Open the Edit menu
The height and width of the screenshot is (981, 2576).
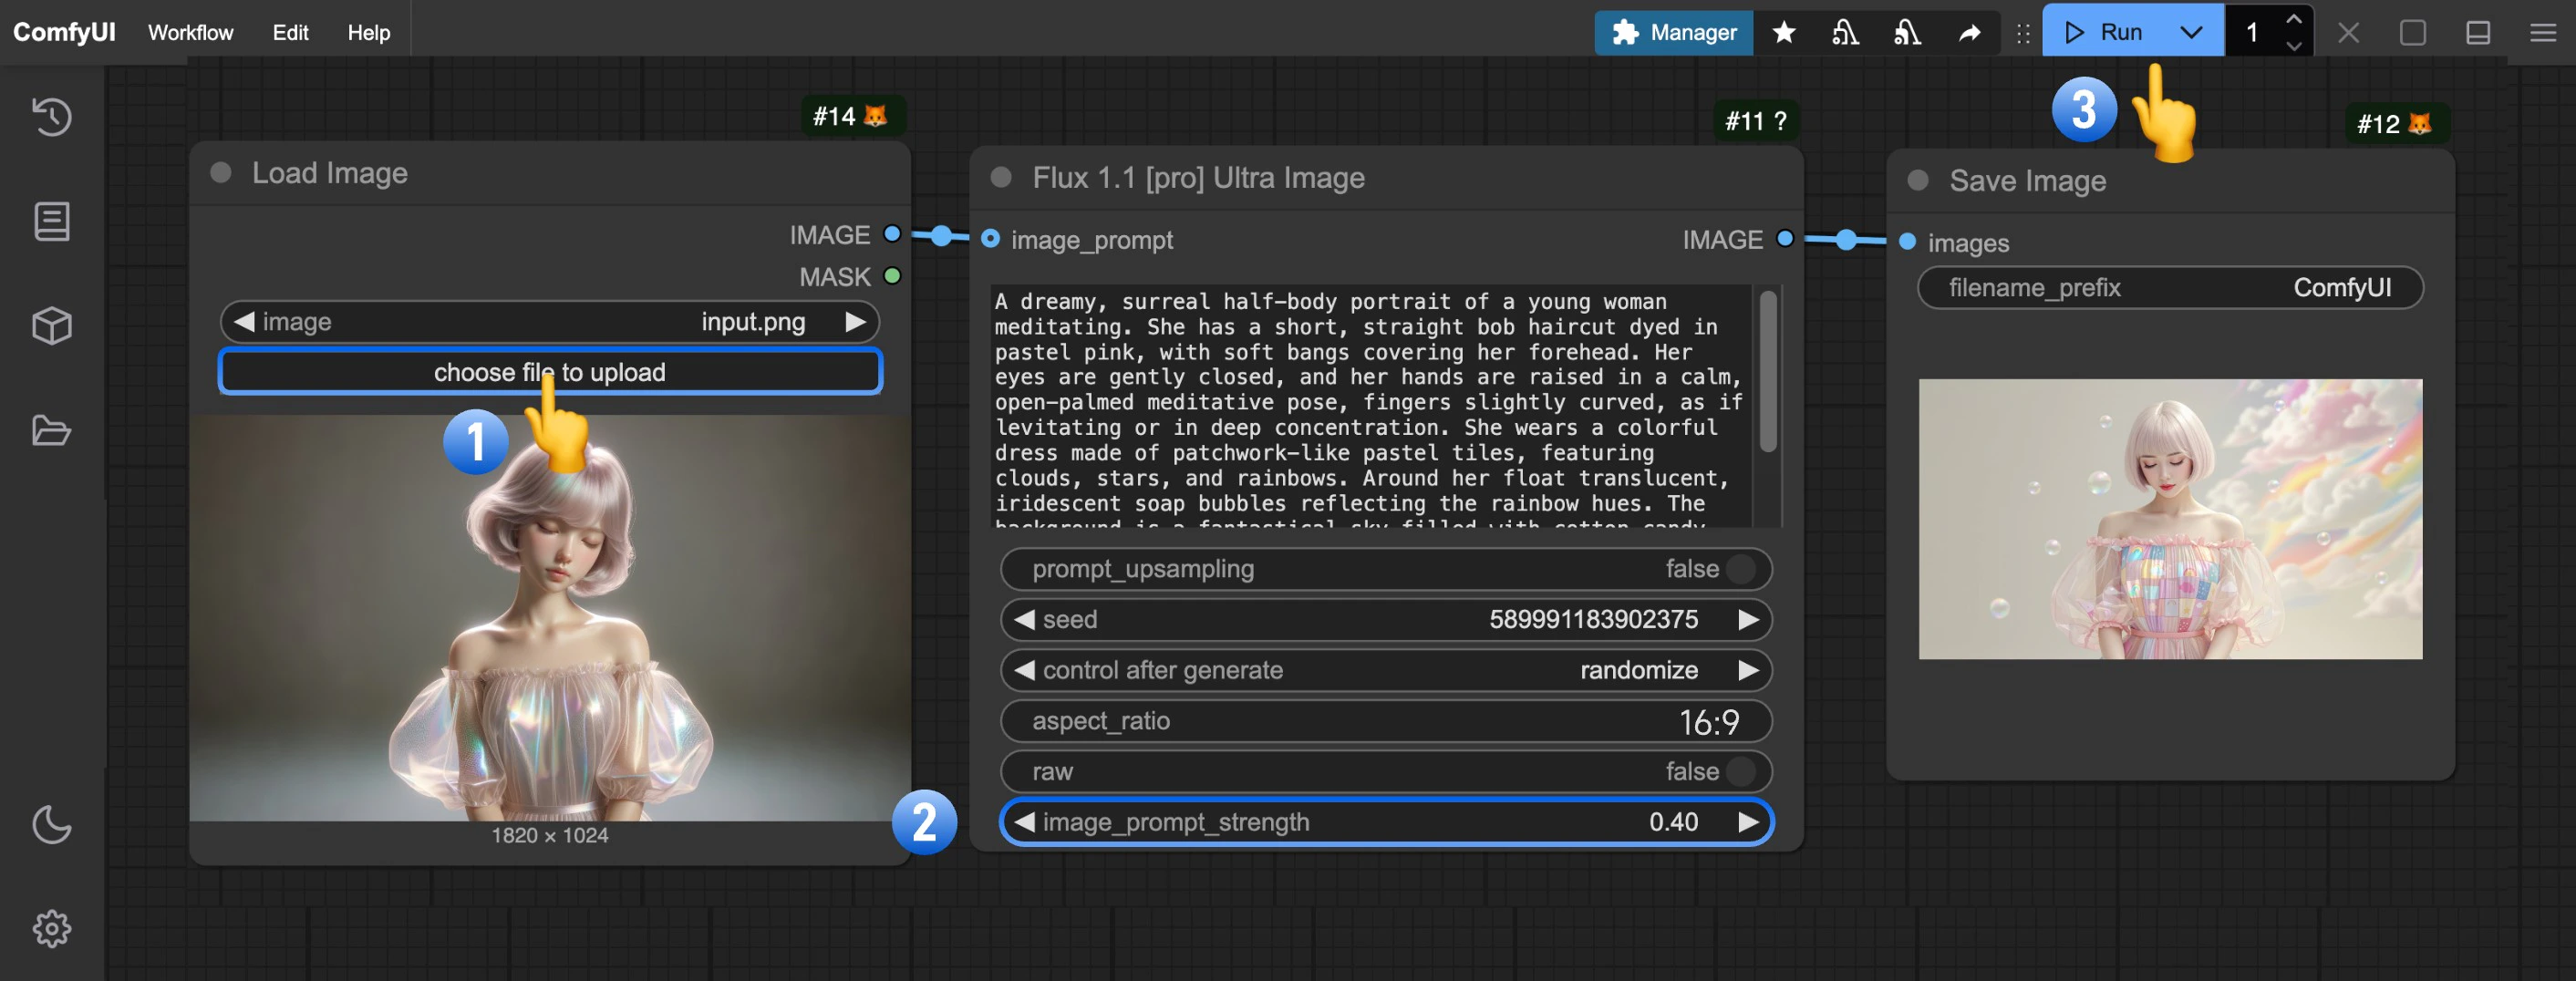click(x=290, y=33)
